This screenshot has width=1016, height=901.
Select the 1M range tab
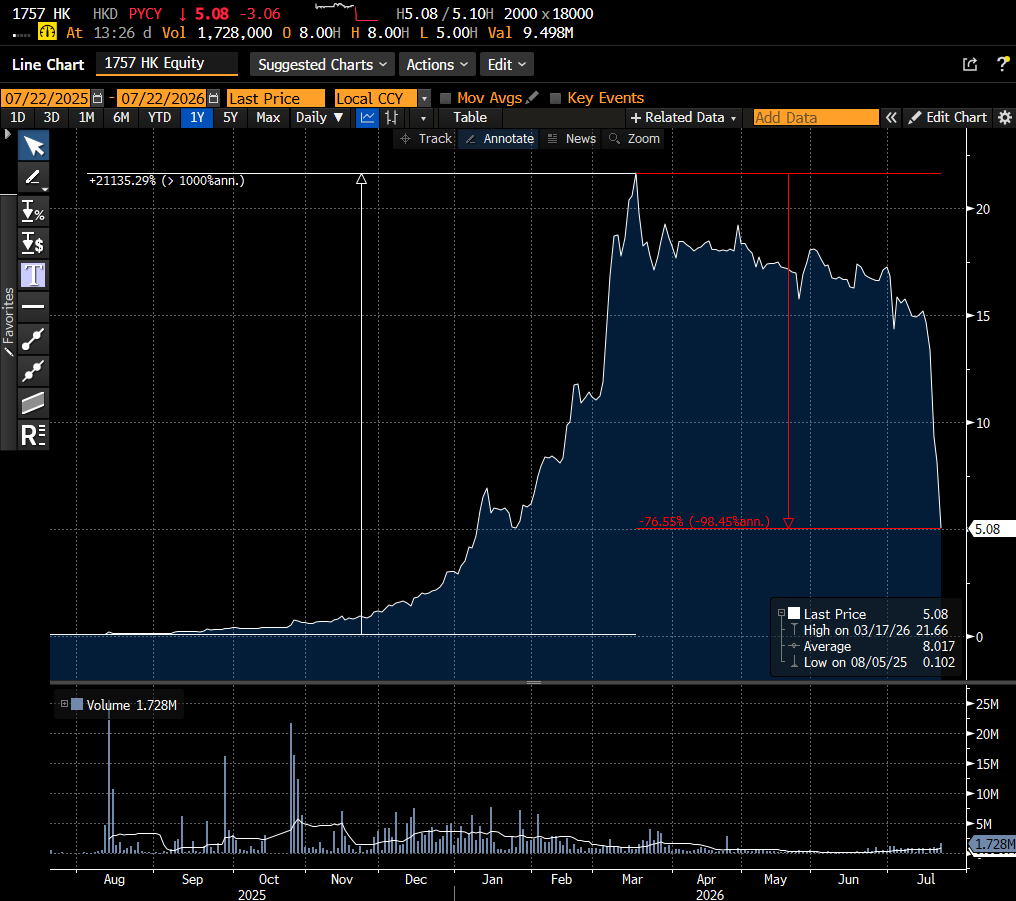pyautogui.click(x=86, y=117)
